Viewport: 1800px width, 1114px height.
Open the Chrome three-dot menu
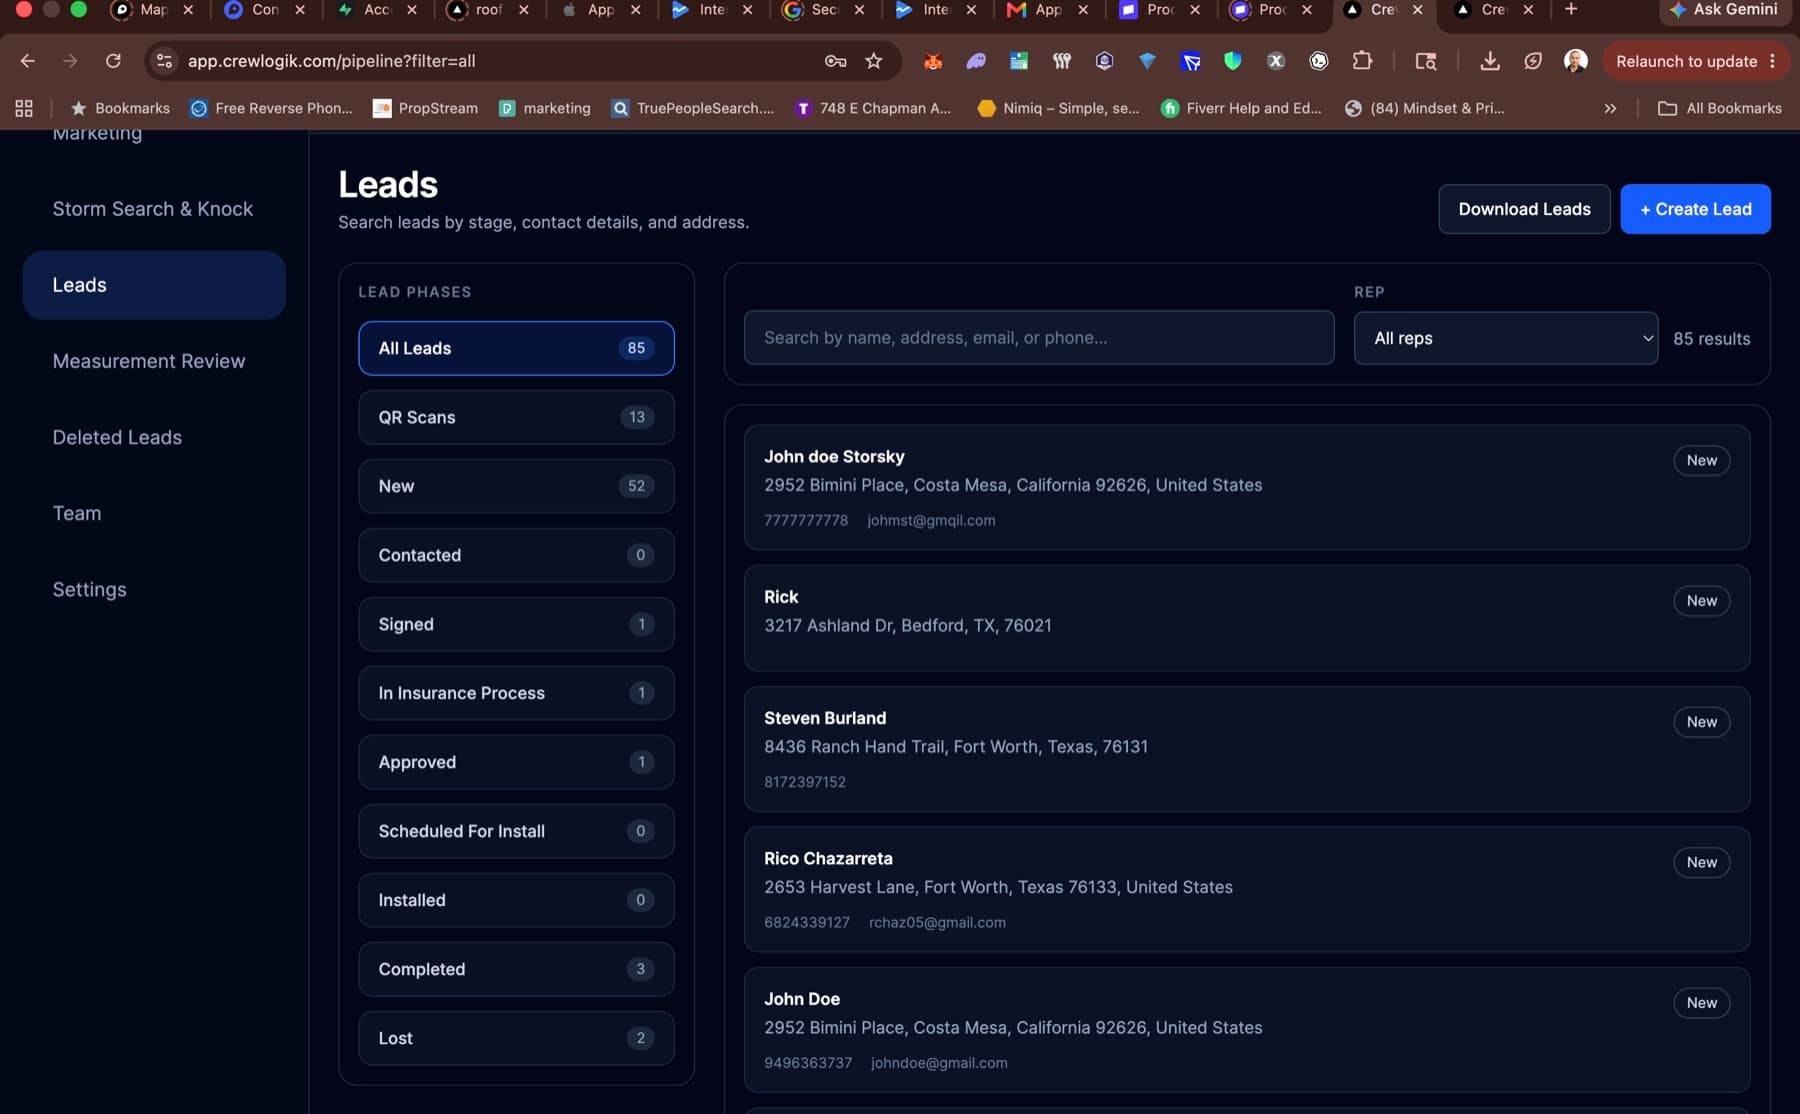coord(1773,61)
